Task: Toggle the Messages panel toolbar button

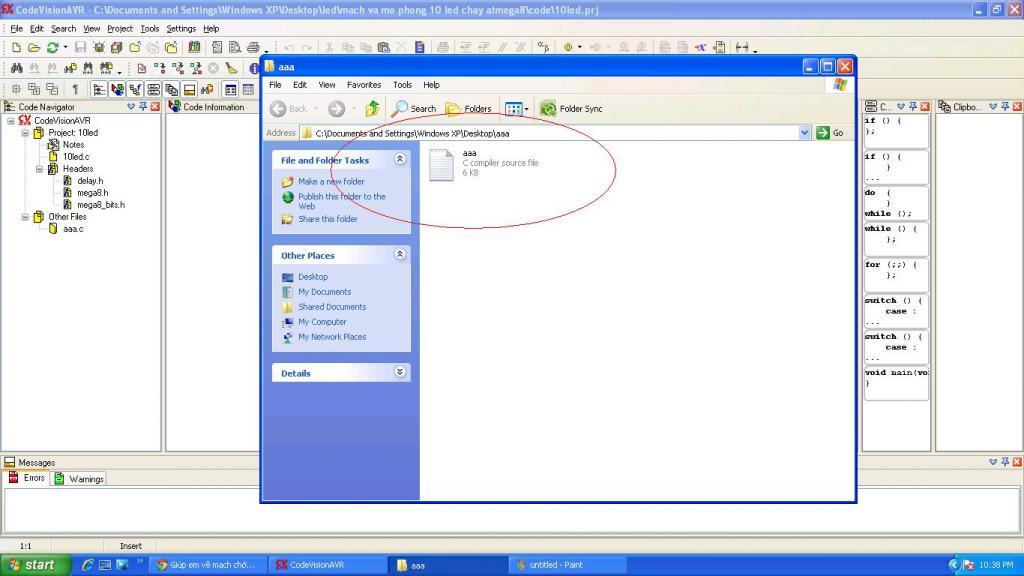Action: [x=189, y=89]
